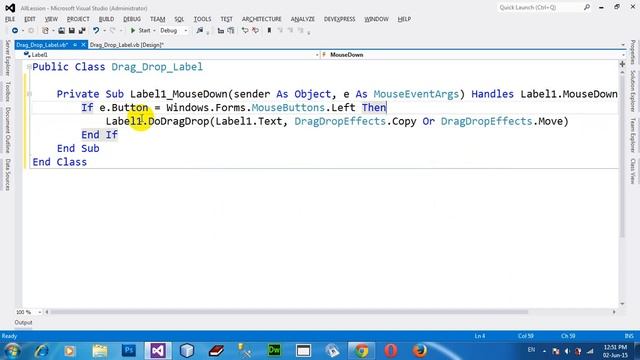Click the Save All toolbar icon
Image resolution: width=640 pixels, height=360 pixels.
click(82, 31)
